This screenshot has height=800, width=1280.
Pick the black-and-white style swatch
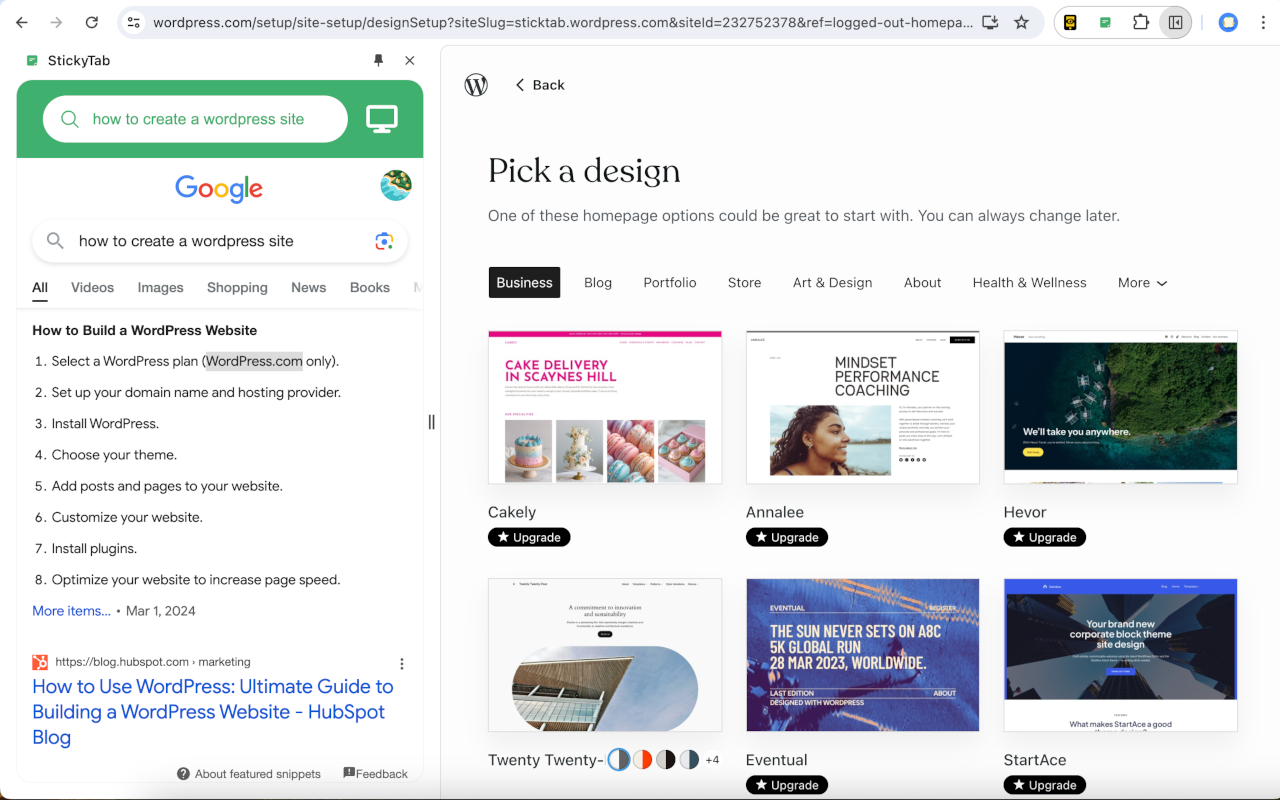tap(666, 760)
